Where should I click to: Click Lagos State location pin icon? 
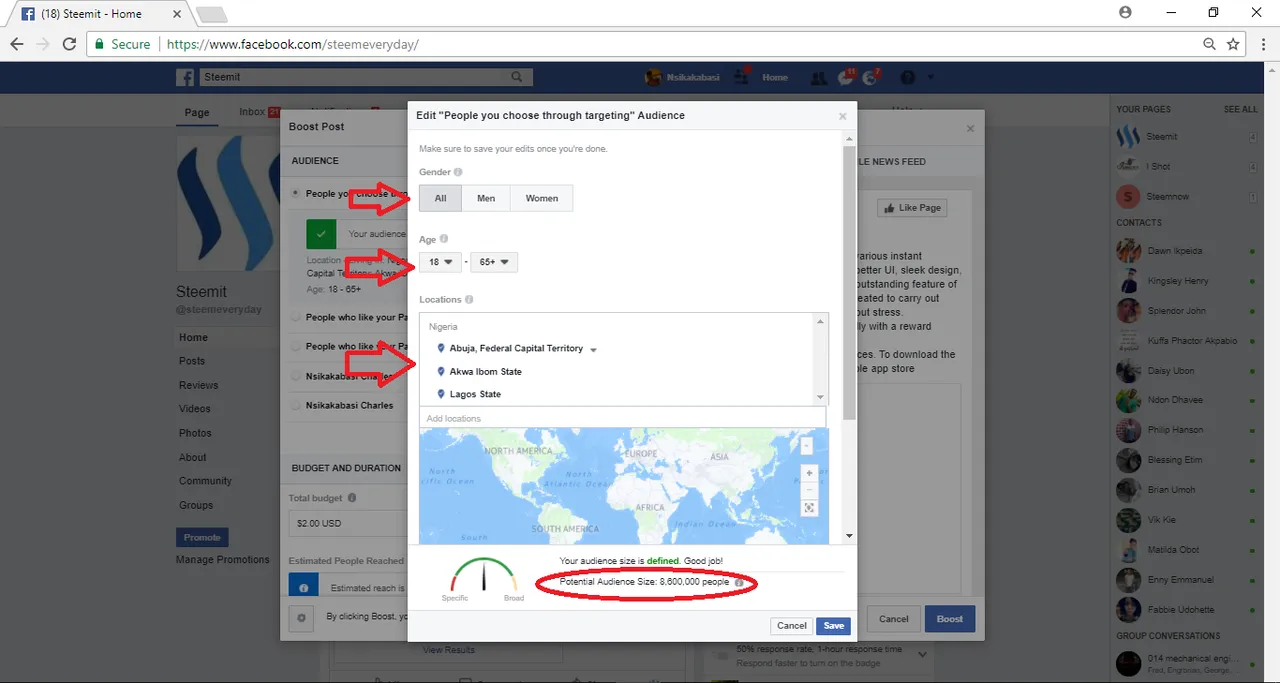click(441, 394)
